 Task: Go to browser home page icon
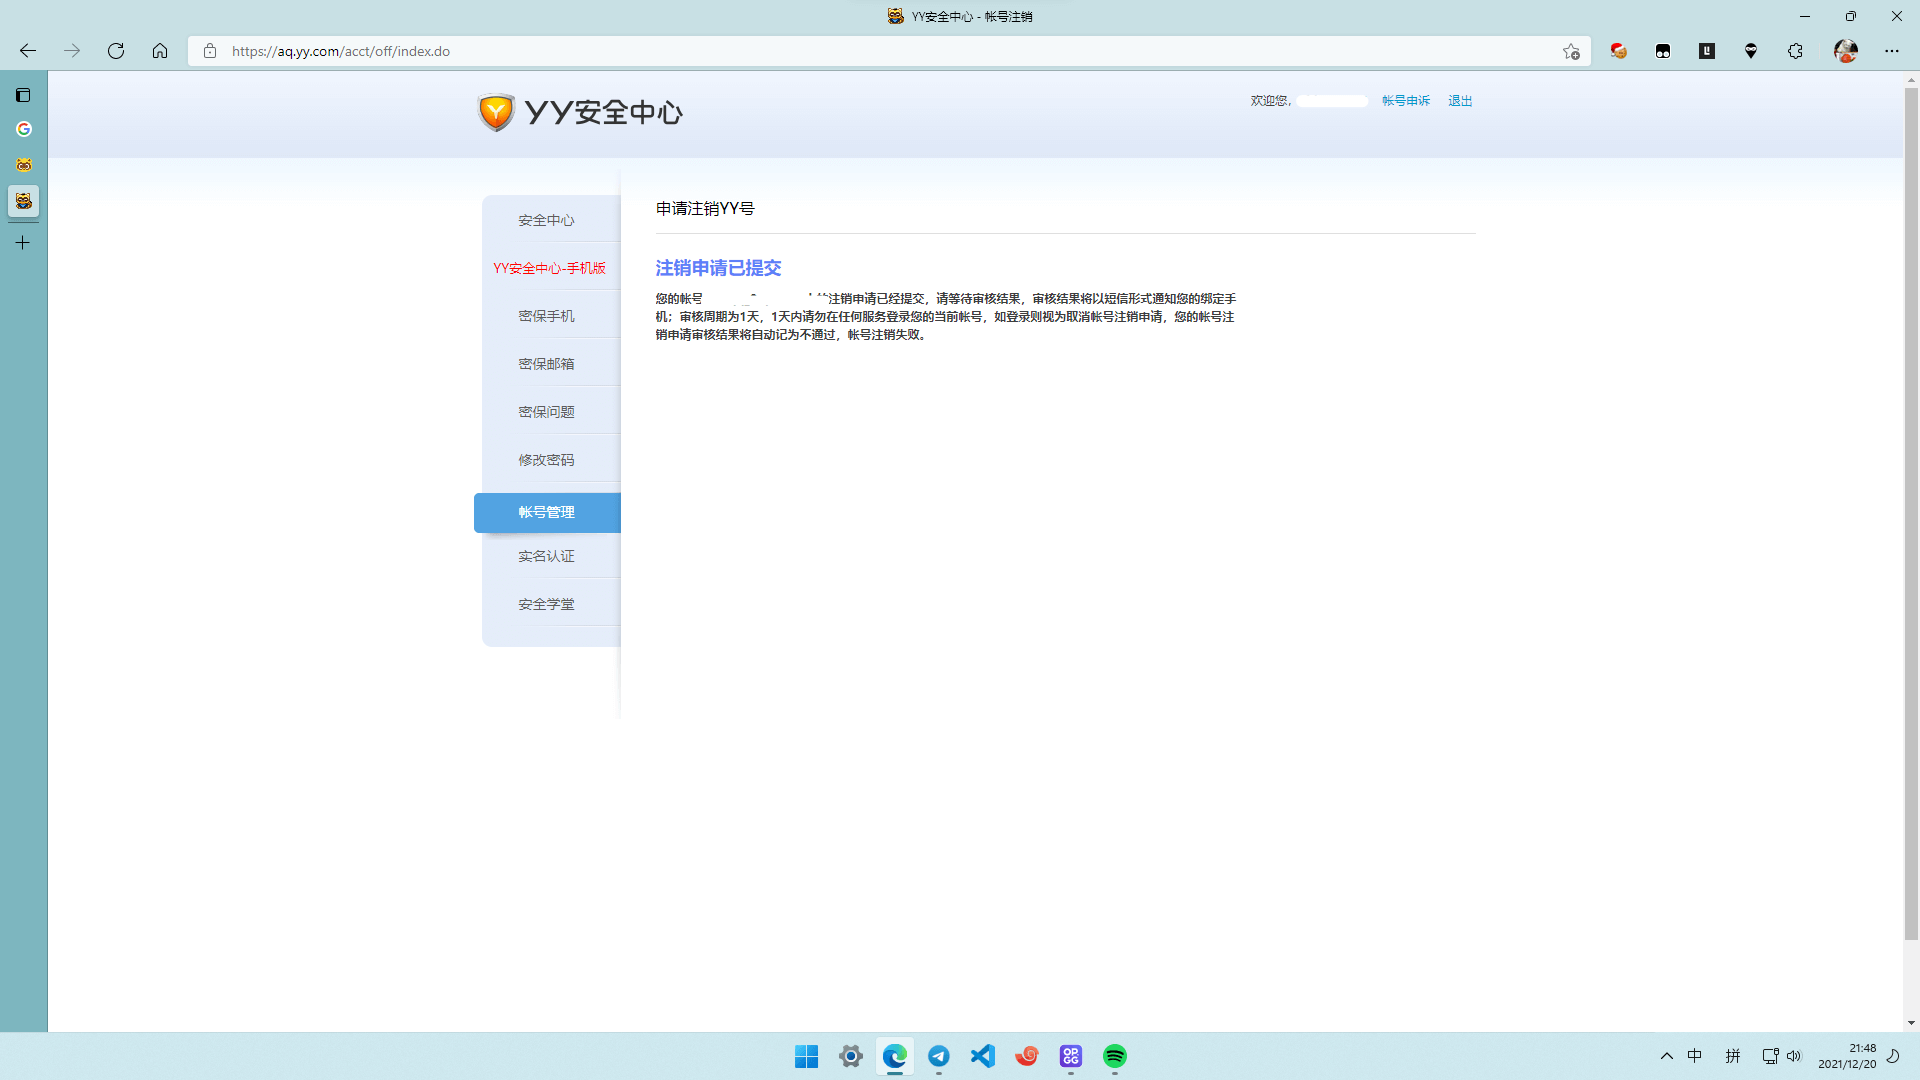click(160, 51)
